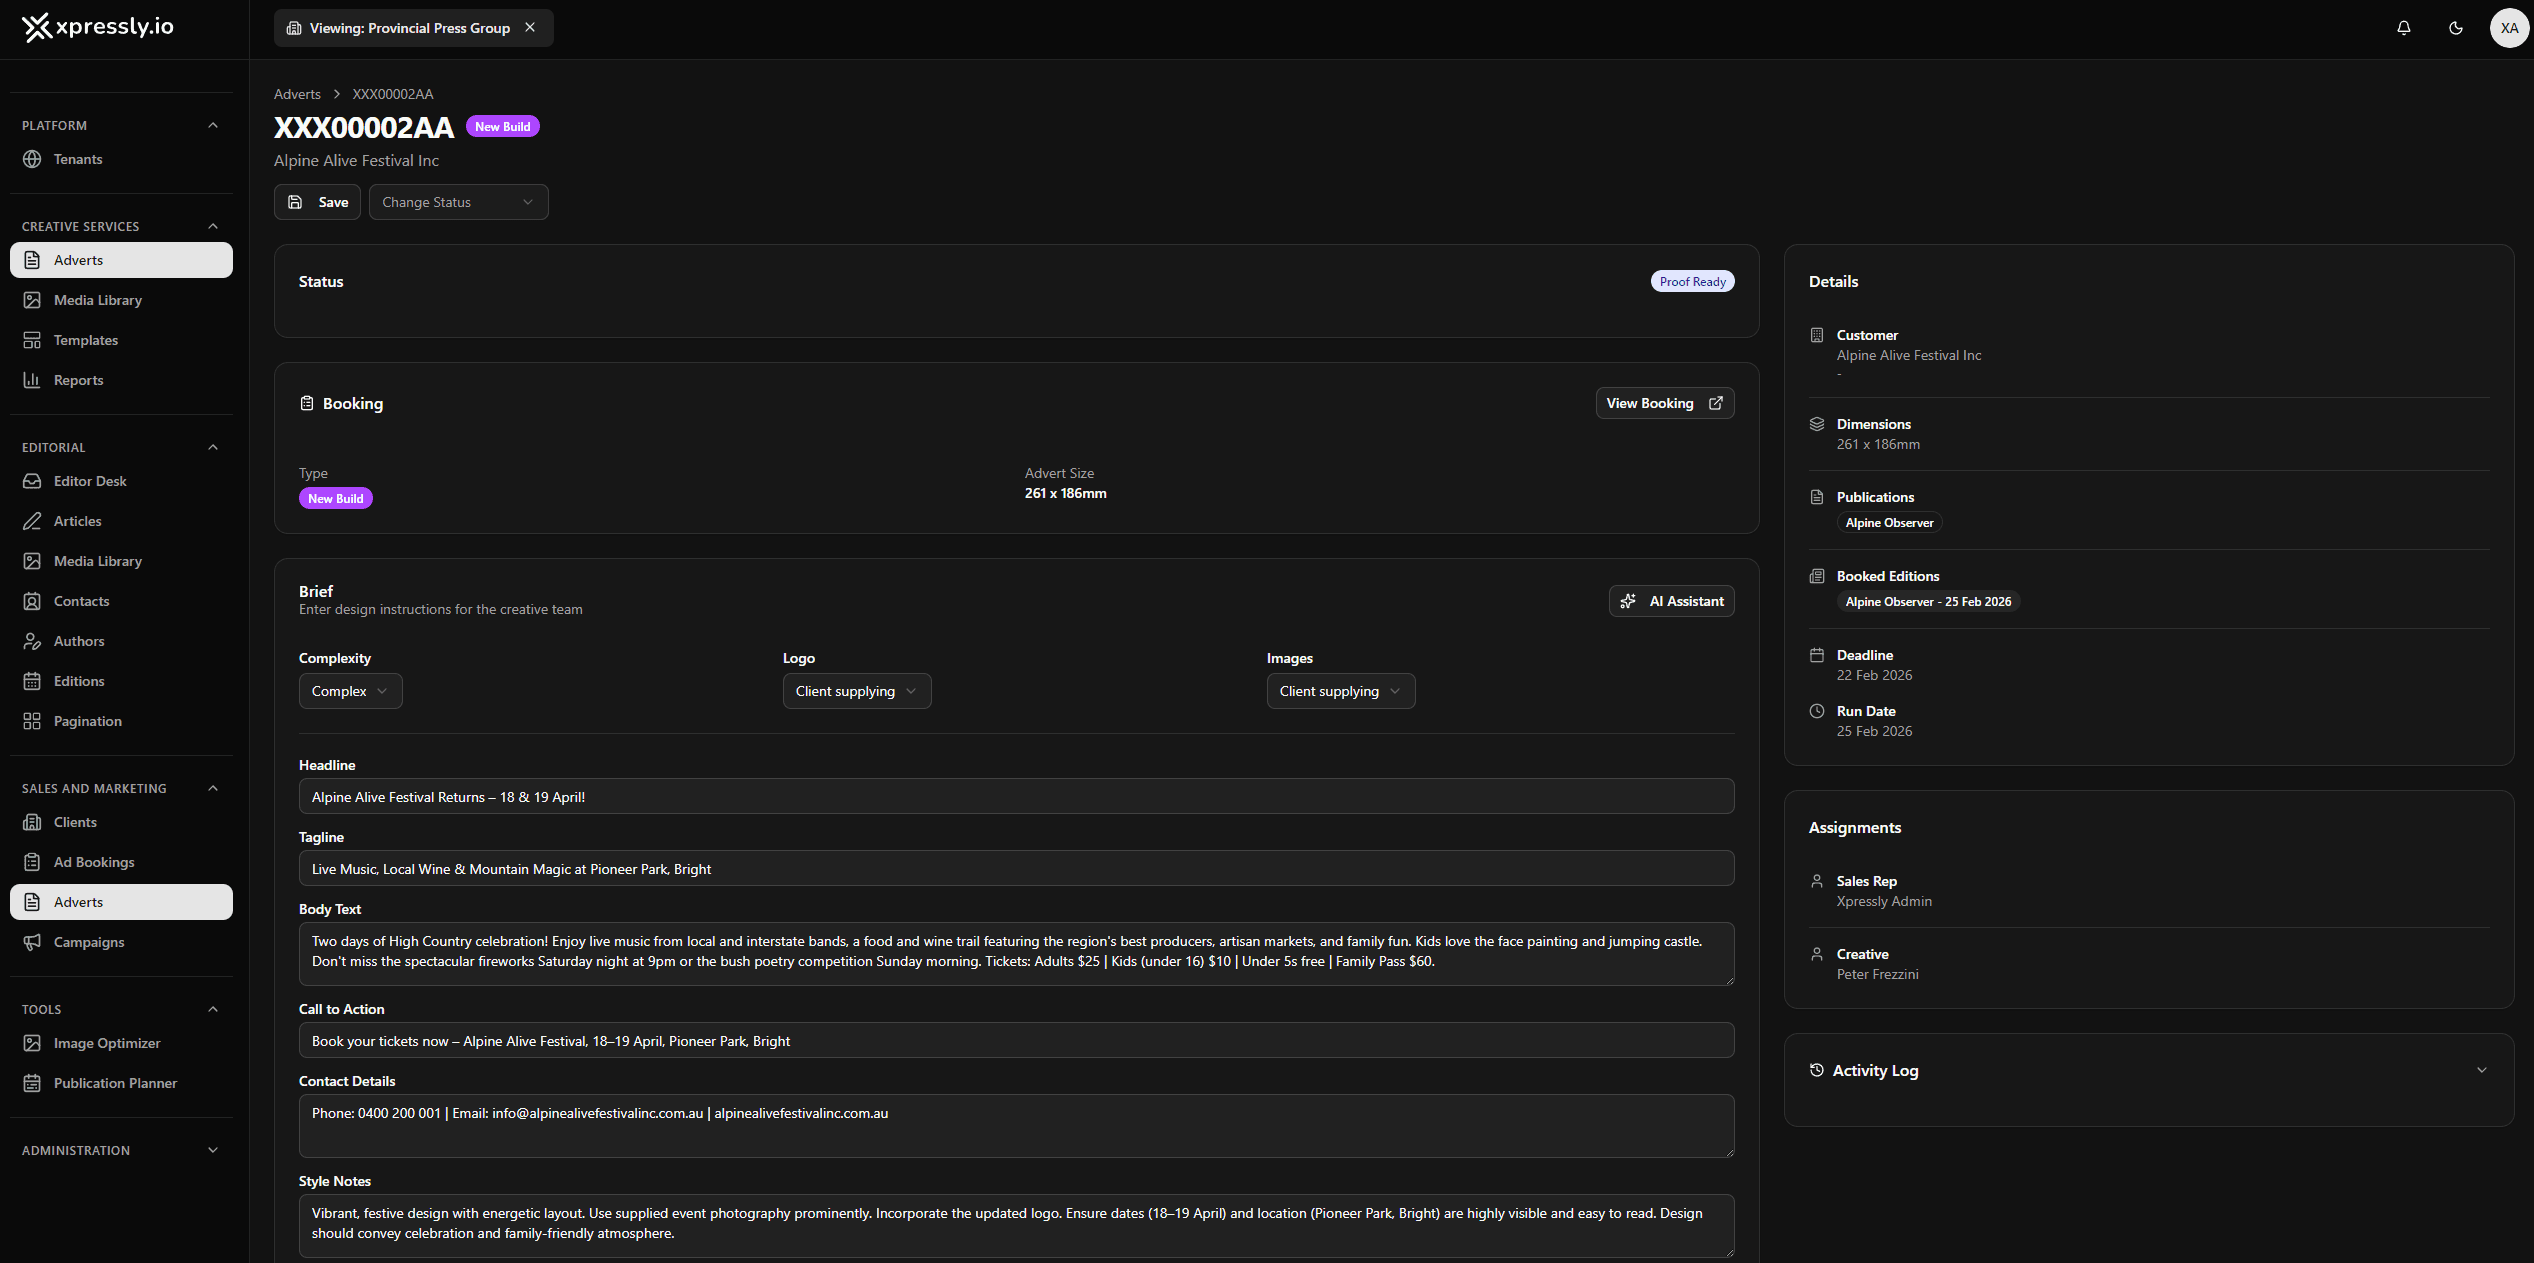Collapse the Creative Services sidebar section

213,226
